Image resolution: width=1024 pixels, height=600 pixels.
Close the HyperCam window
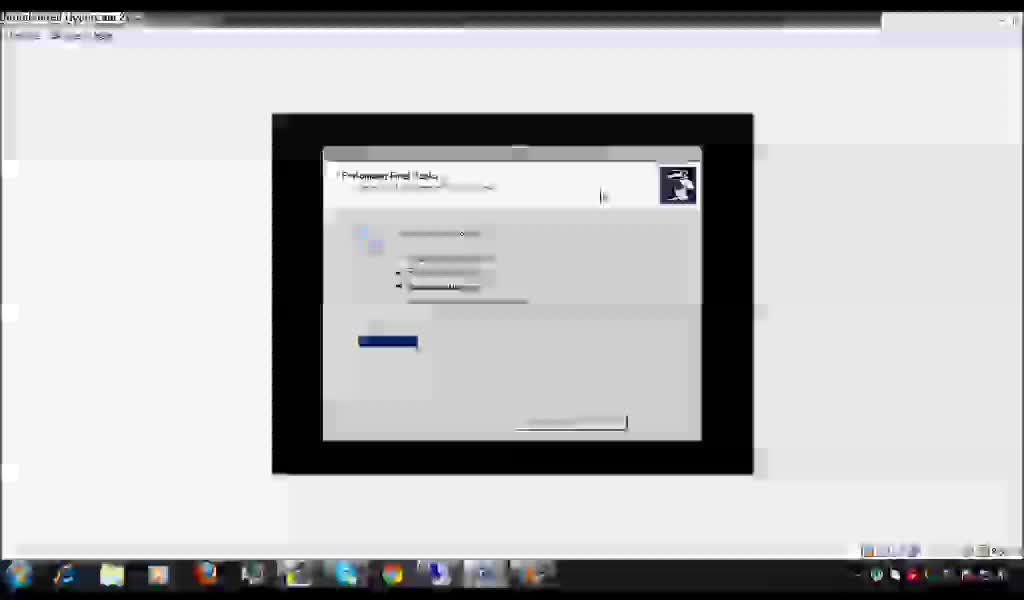[1011, 19]
